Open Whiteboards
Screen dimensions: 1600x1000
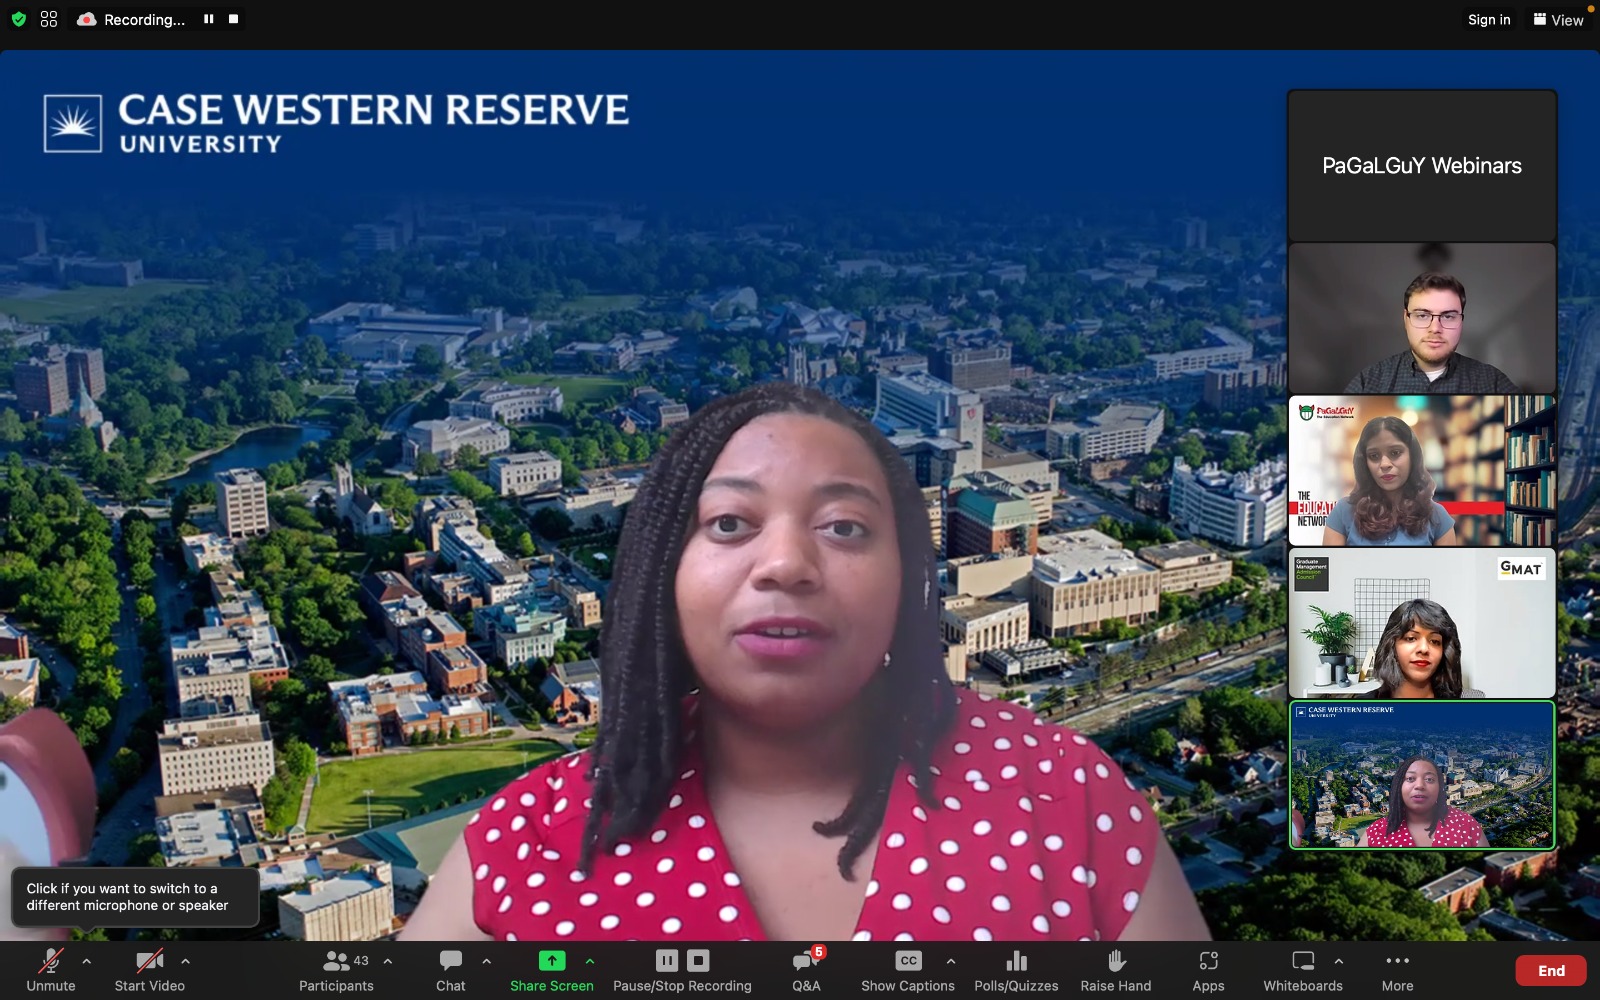[x=1303, y=970]
